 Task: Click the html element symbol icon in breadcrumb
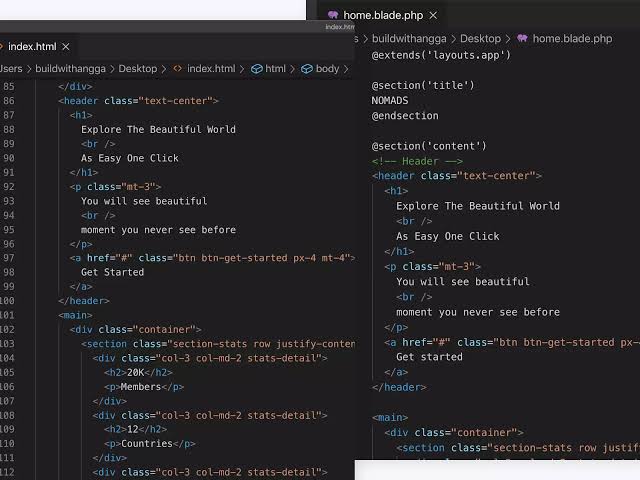(256, 69)
